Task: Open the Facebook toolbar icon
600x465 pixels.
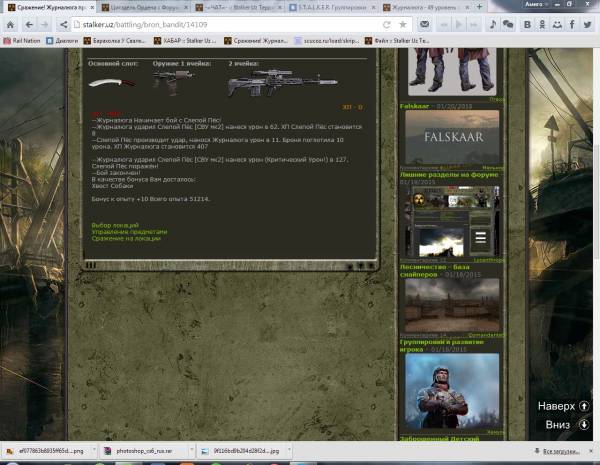Action: (x=572, y=25)
